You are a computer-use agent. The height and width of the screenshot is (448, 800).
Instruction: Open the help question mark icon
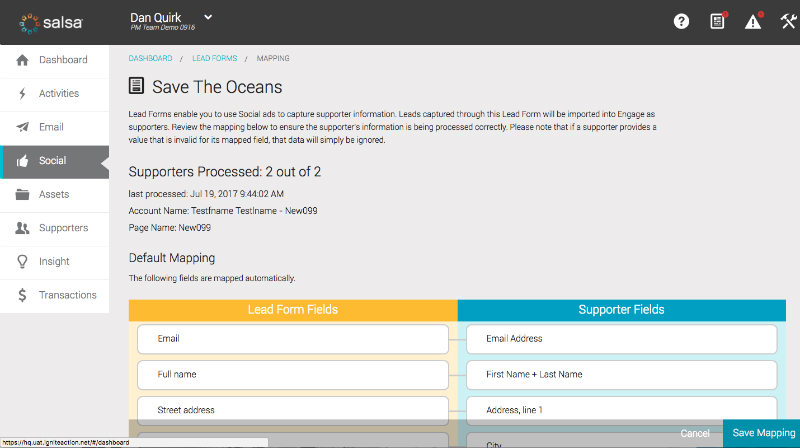click(x=681, y=21)
